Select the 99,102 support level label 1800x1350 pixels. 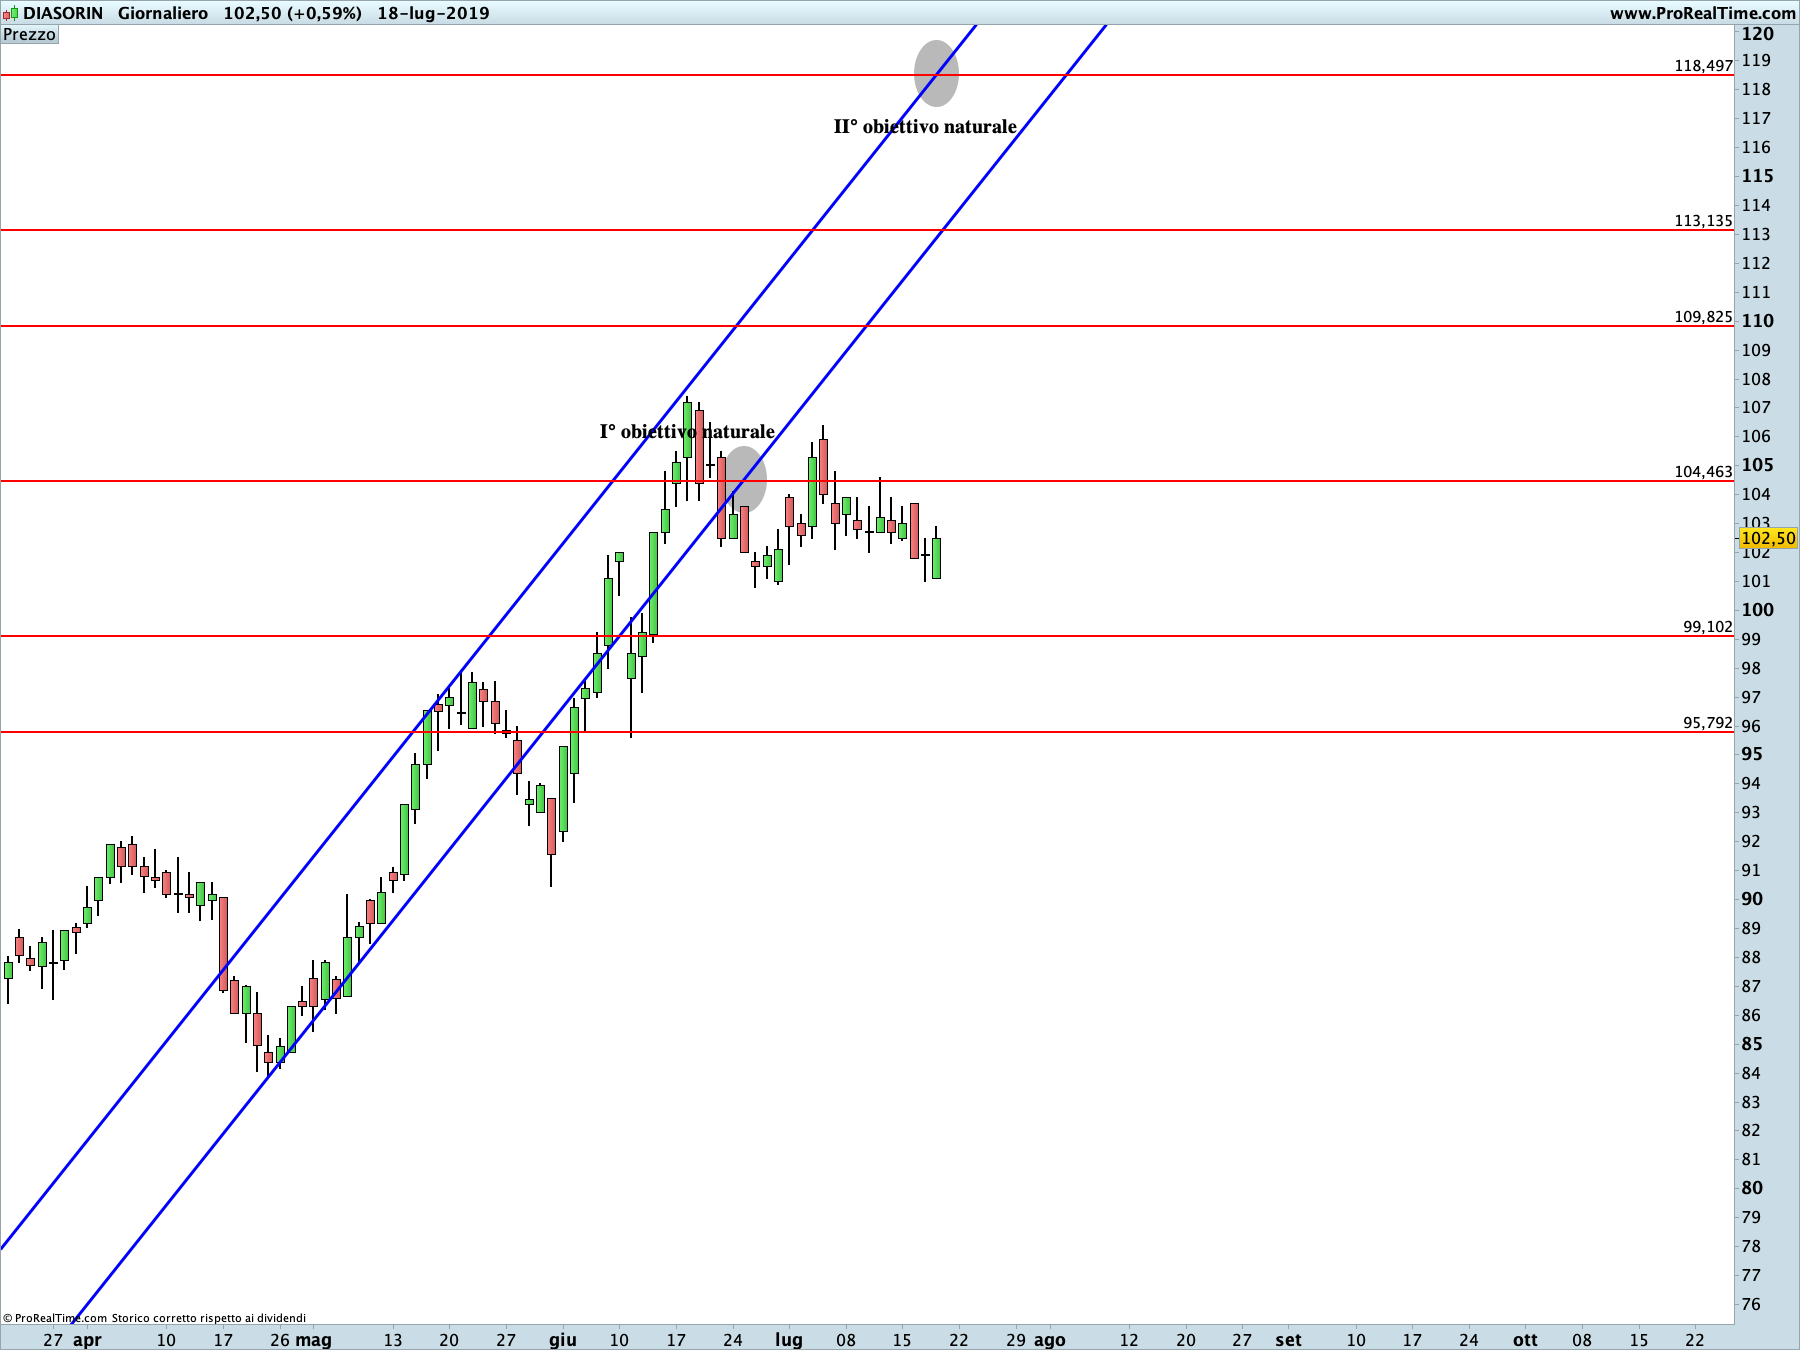[1707, 627]
